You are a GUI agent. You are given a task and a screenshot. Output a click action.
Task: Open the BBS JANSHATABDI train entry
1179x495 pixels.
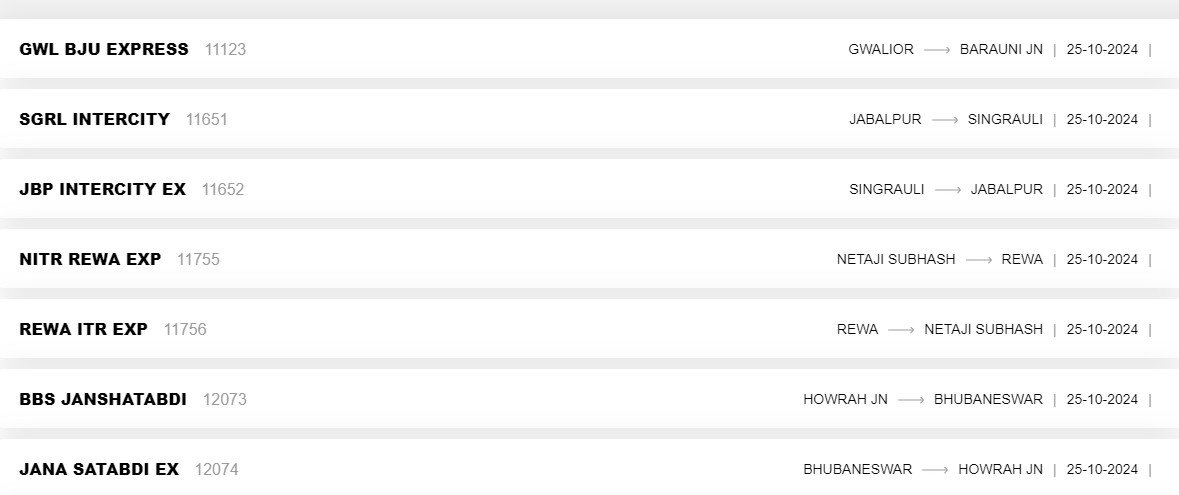pyautogui.click(x=103, y=399)
